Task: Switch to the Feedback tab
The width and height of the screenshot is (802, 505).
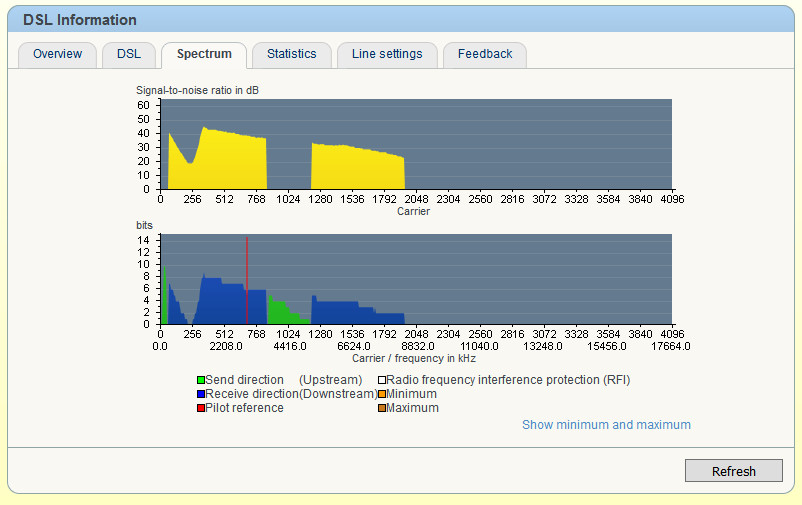Action: point(485,54)
